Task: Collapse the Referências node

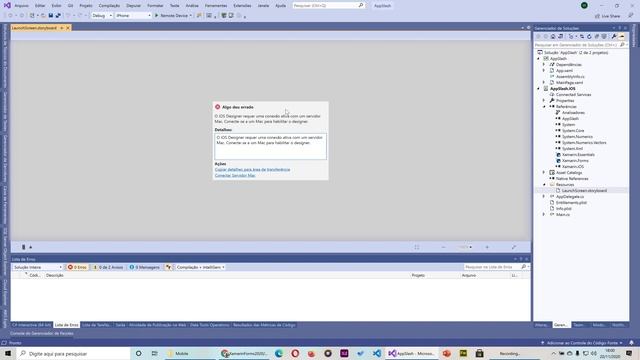Action: coord(544,107)
